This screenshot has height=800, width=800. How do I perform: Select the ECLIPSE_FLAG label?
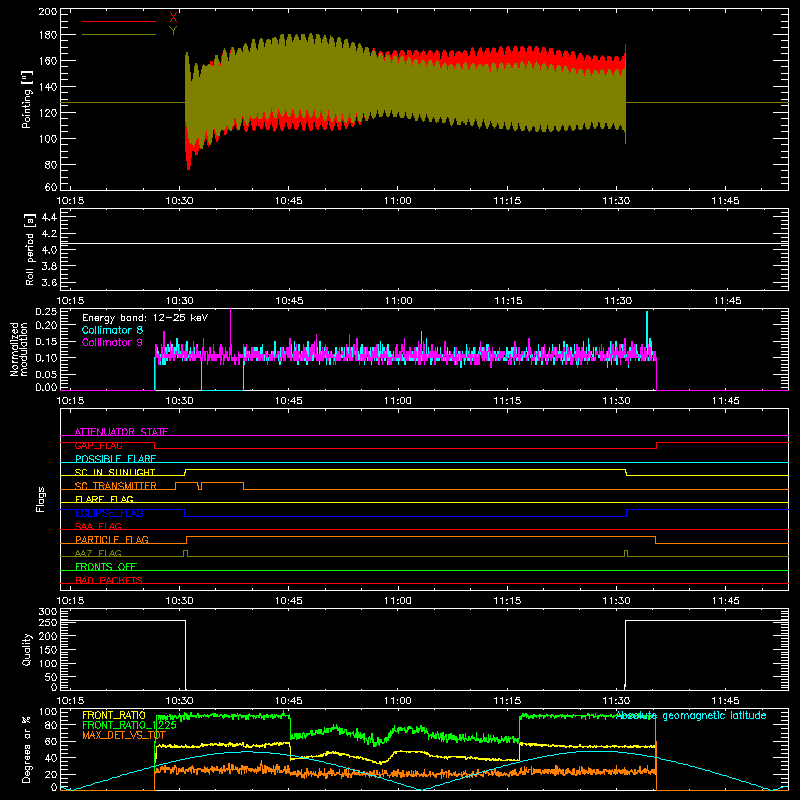[109, 513]
